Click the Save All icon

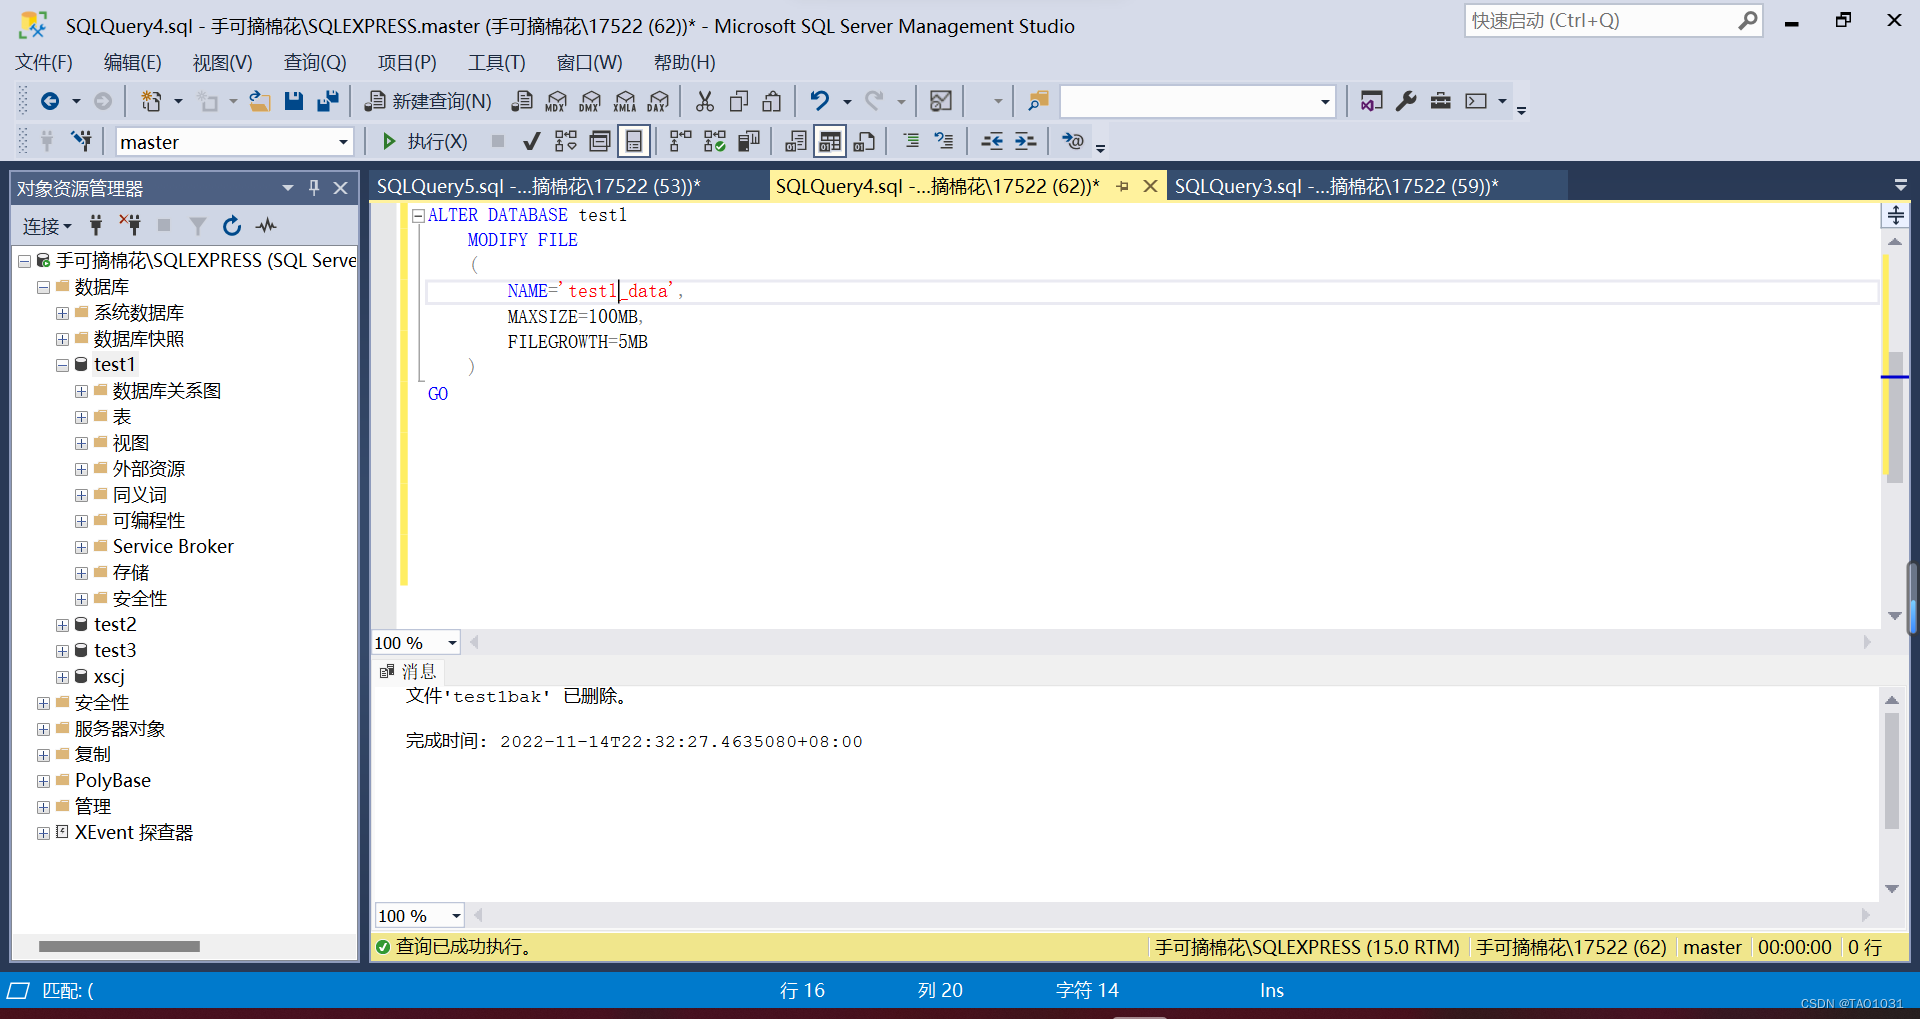[x=328, y=101]
